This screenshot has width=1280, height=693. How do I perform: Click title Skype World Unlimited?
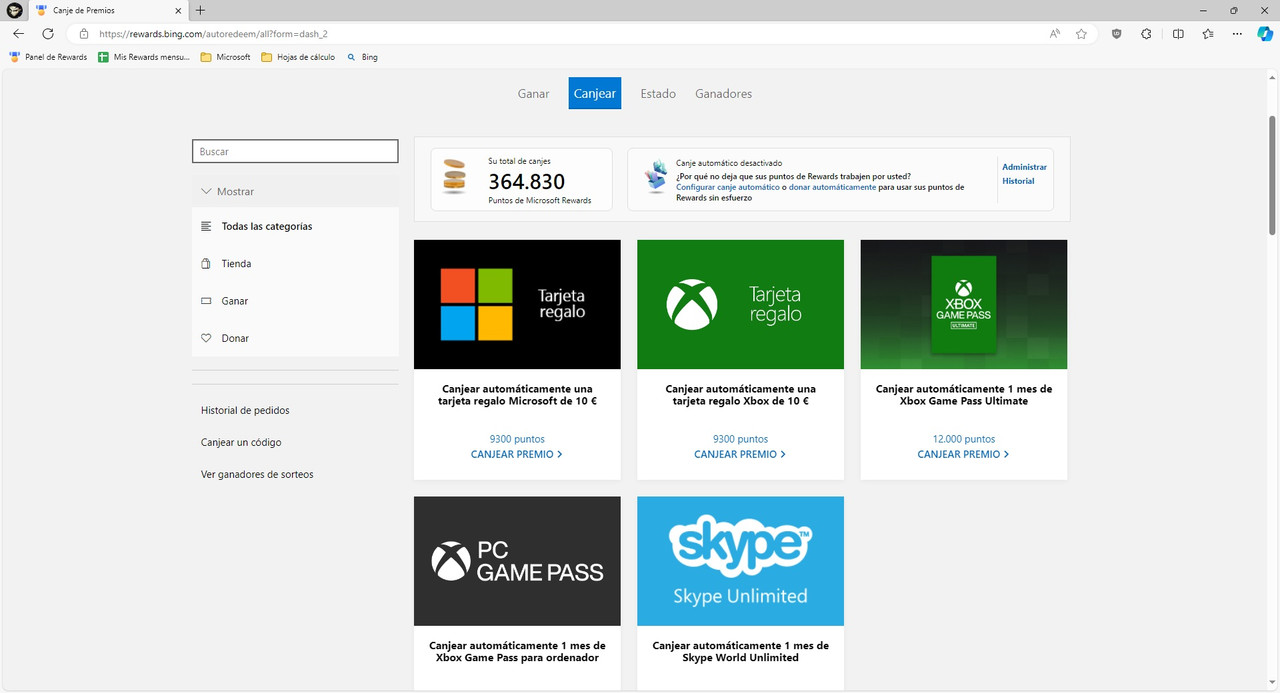click(x=740, y=652)
